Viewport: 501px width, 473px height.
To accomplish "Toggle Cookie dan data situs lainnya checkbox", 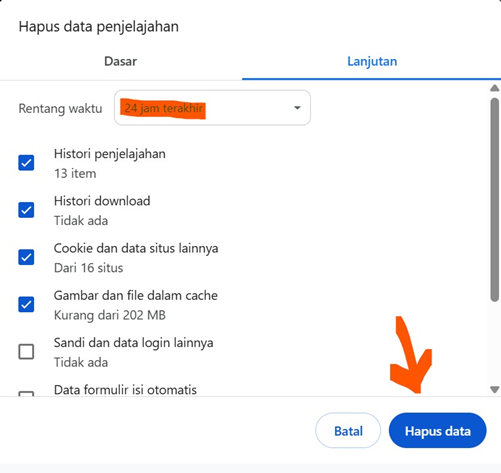I will click(26, 257).
